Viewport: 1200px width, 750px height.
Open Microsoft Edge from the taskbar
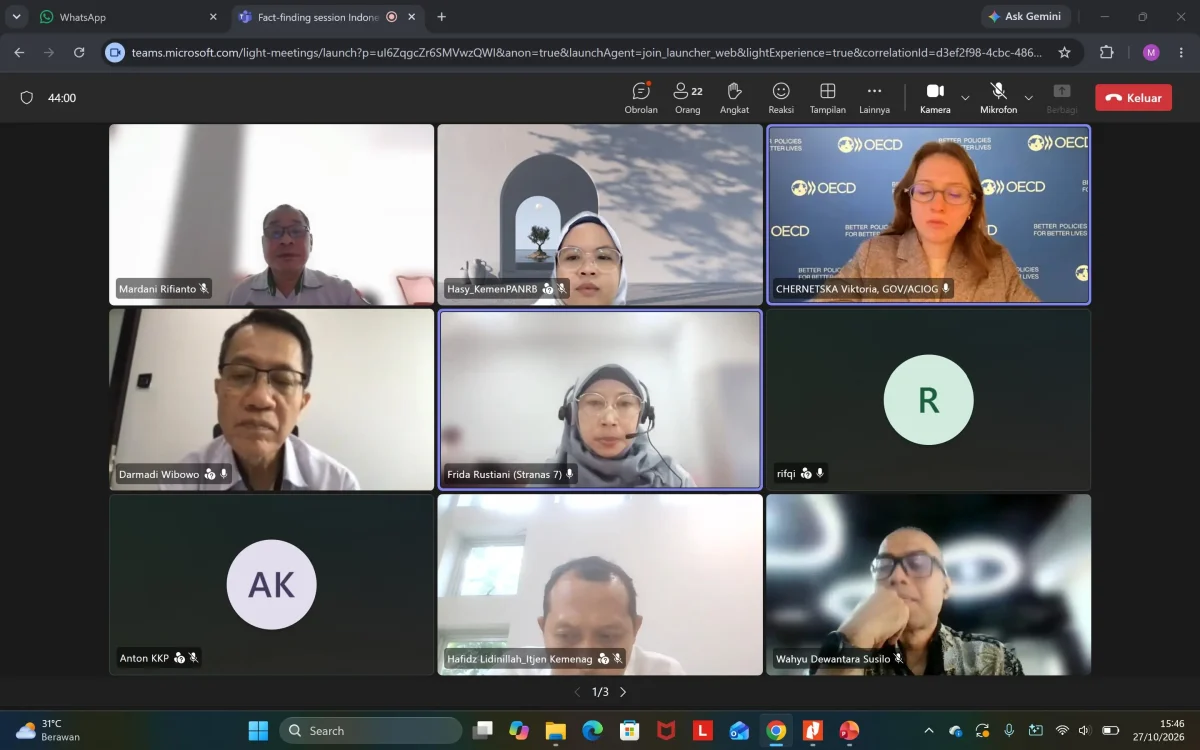pos(593,731)
